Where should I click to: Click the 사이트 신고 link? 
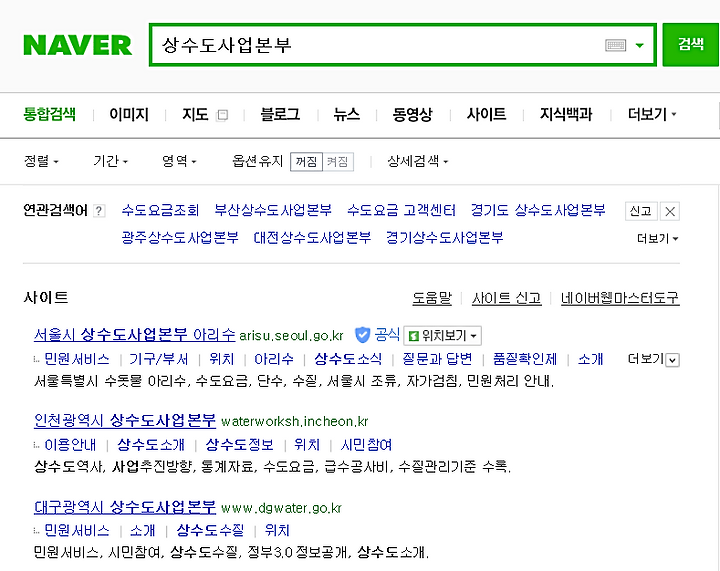click(506, 298)
